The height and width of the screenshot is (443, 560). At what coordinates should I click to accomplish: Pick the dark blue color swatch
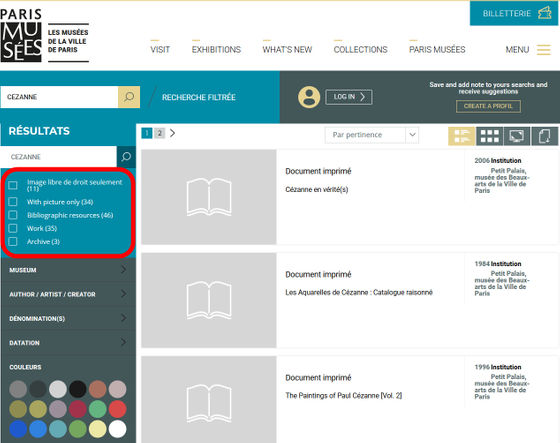point(18,429)
